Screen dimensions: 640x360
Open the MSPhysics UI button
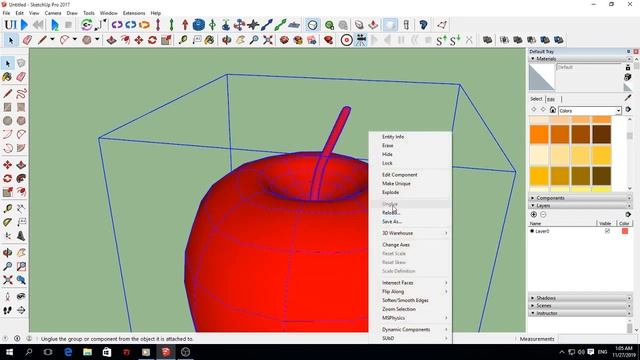(10, 25)
